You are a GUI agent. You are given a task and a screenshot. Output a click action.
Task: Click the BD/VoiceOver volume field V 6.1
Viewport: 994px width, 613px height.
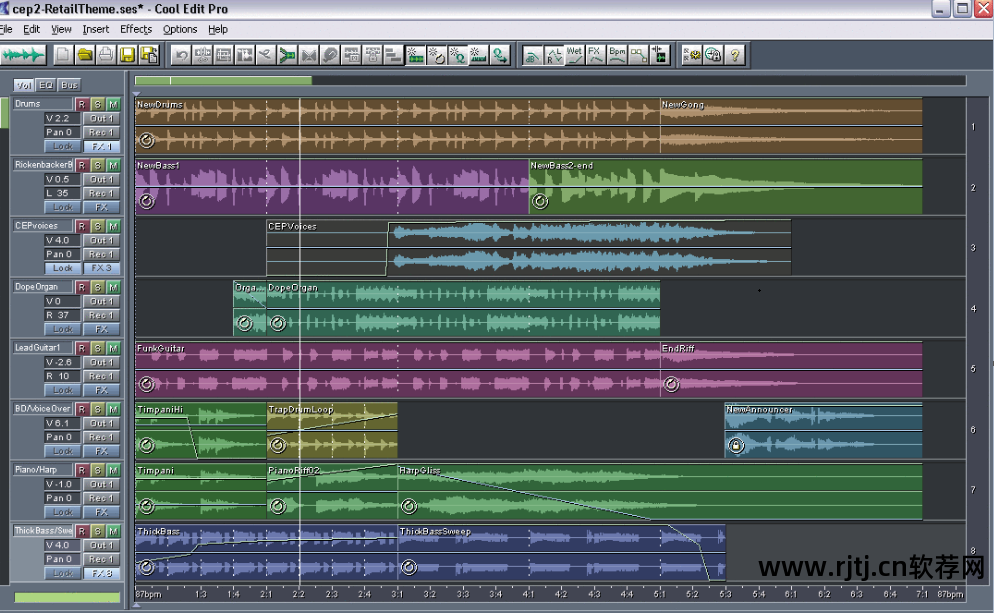62,423
